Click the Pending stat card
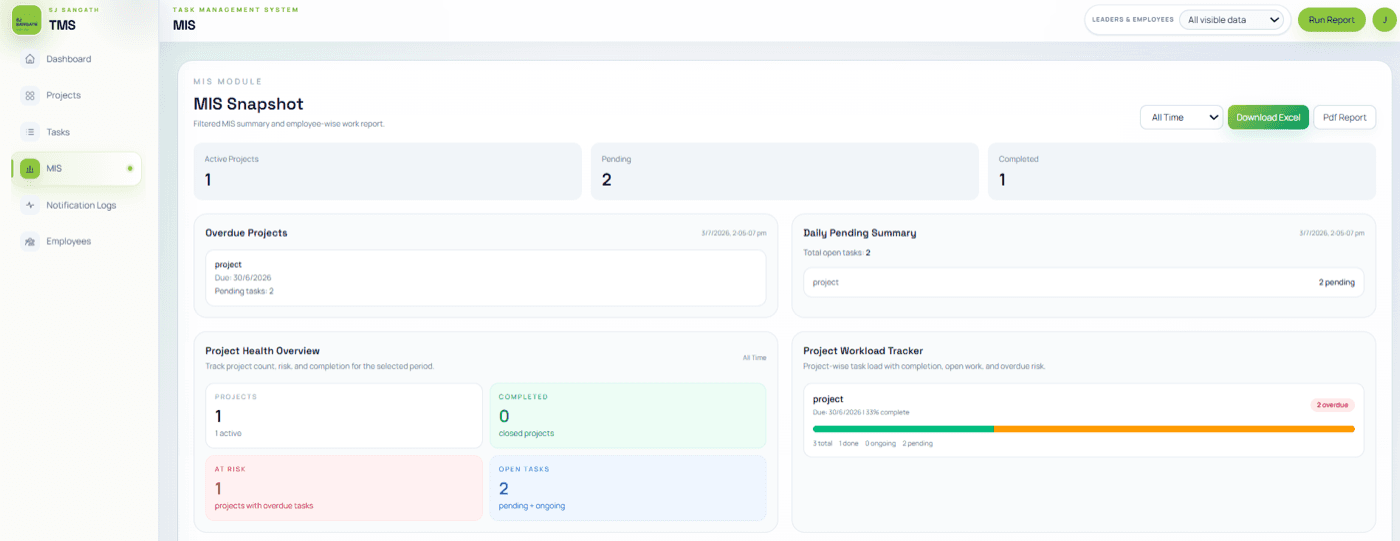1400x541 pixels. point(785,171)
